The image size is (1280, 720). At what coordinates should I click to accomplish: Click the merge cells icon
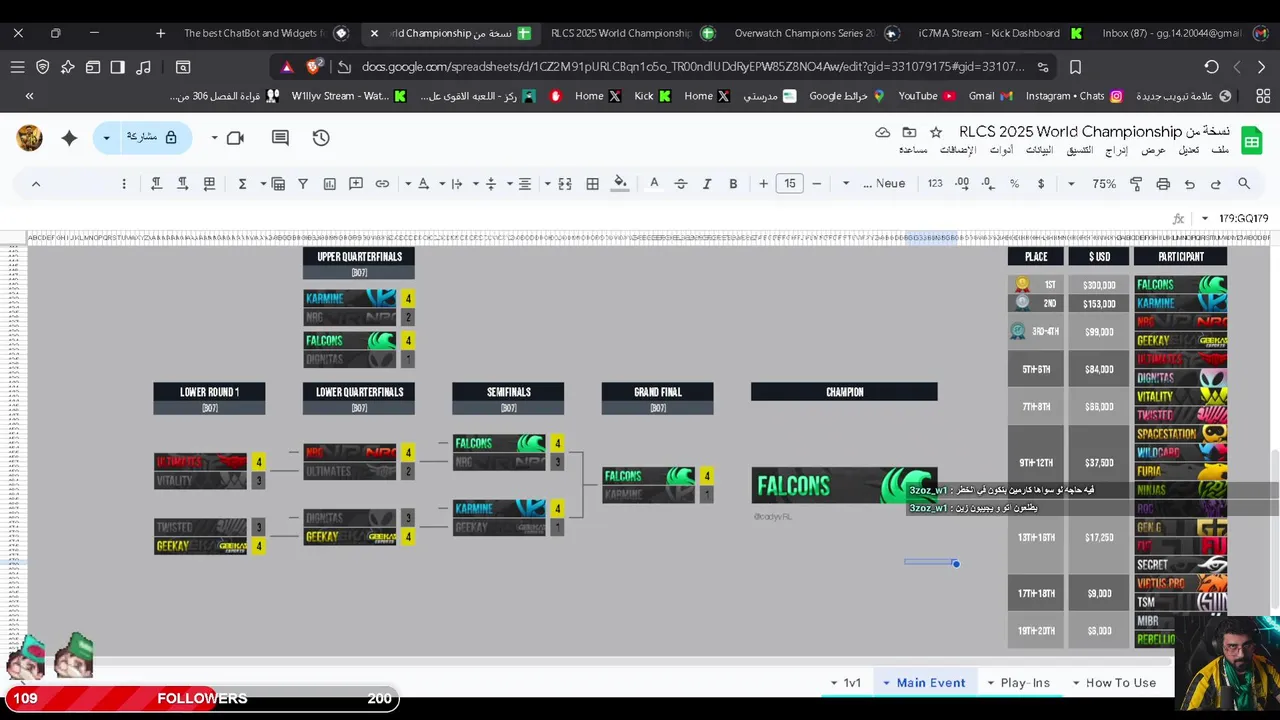tap(565, 184)
